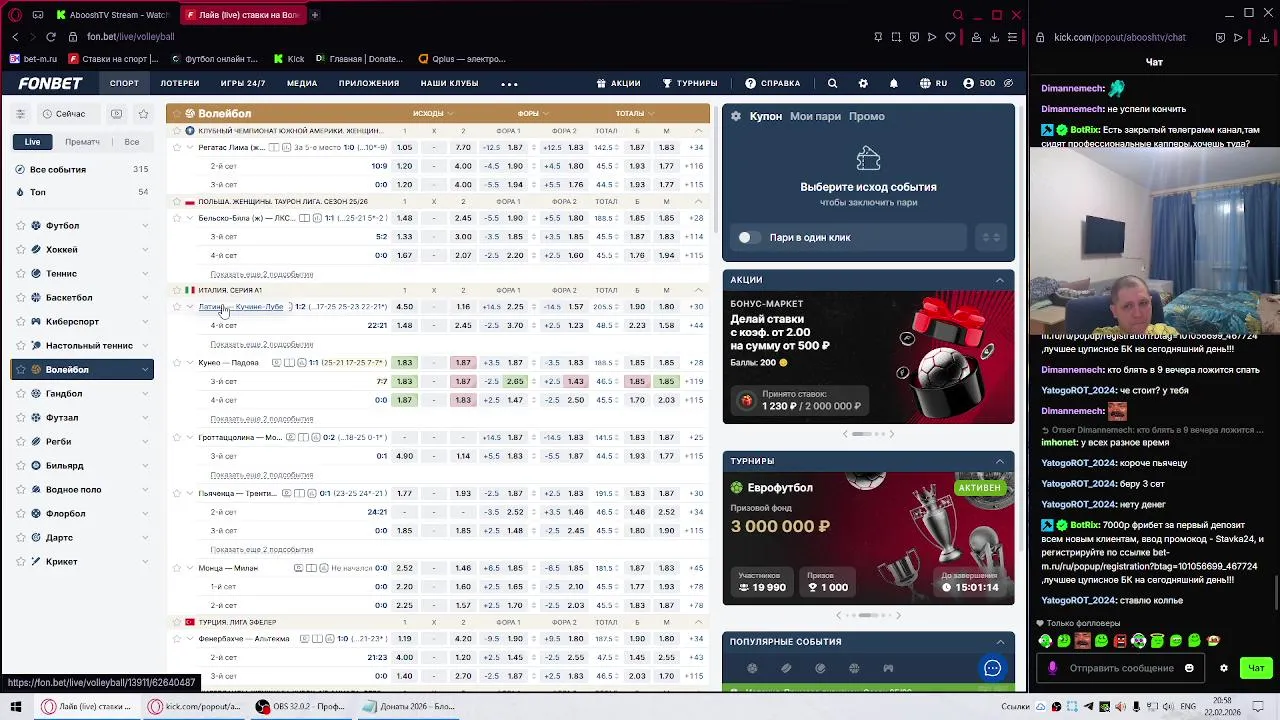Open the Лотереи menu item
This screenshot has width=1280, height=720.
[x=180, y=83]
